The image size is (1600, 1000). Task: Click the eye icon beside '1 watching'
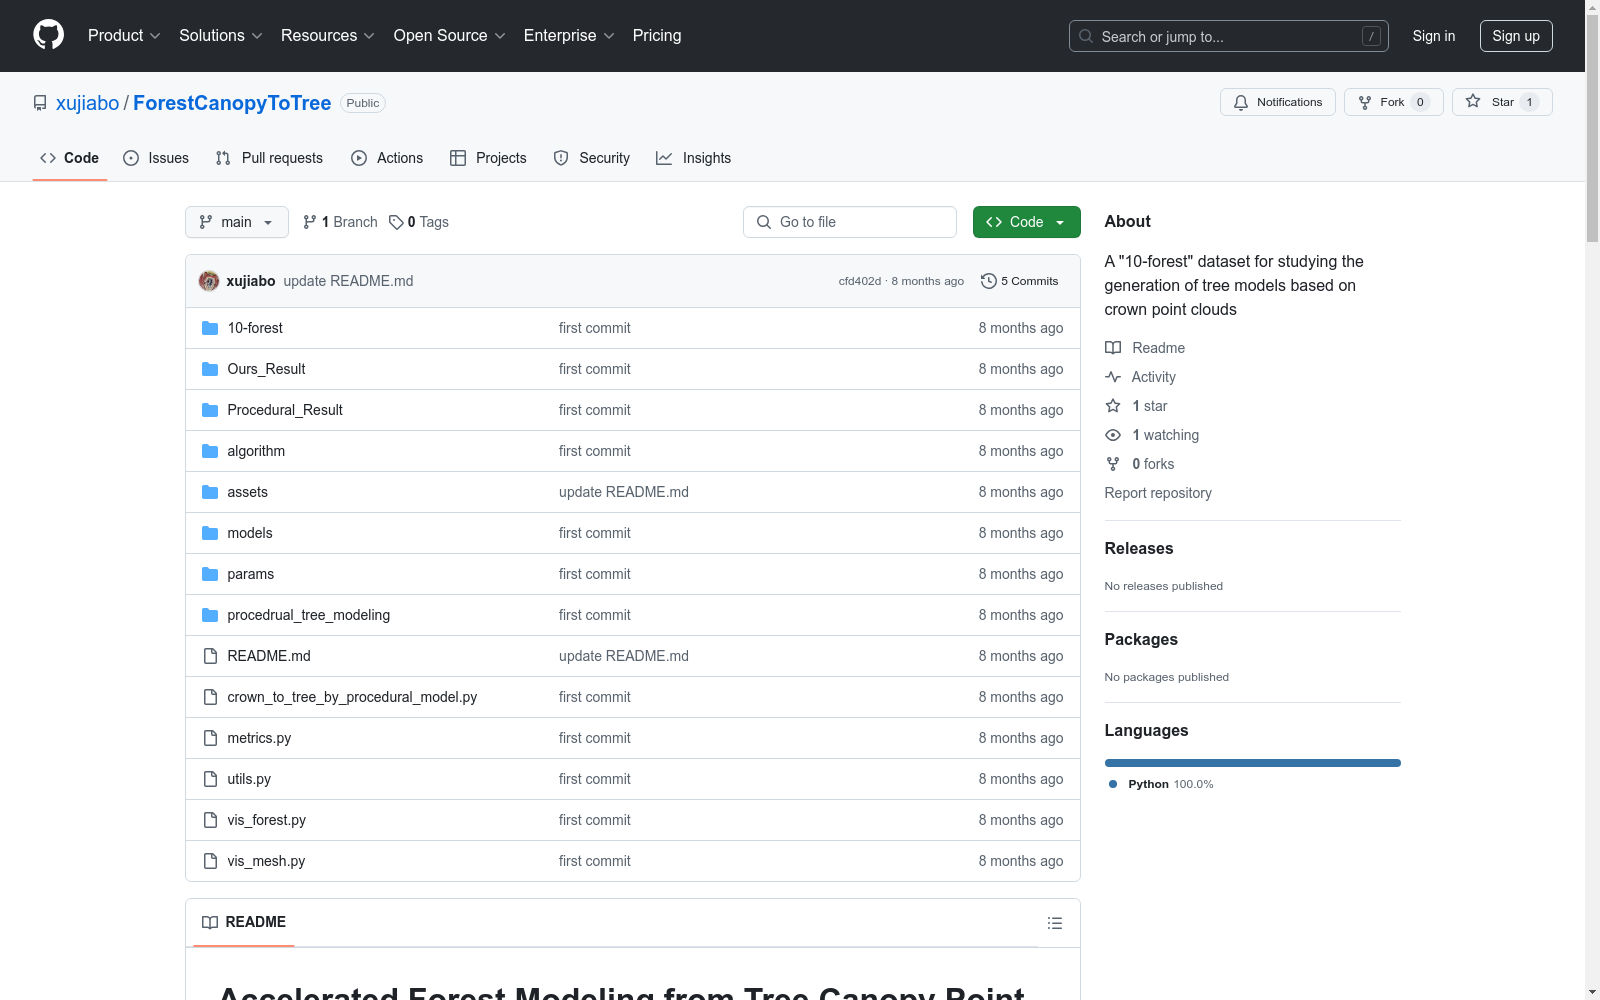point(1113,435)
